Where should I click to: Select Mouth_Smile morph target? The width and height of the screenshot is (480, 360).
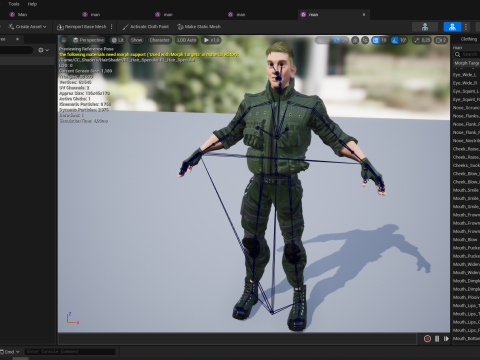pyautogui.click(x=466, y=190)
